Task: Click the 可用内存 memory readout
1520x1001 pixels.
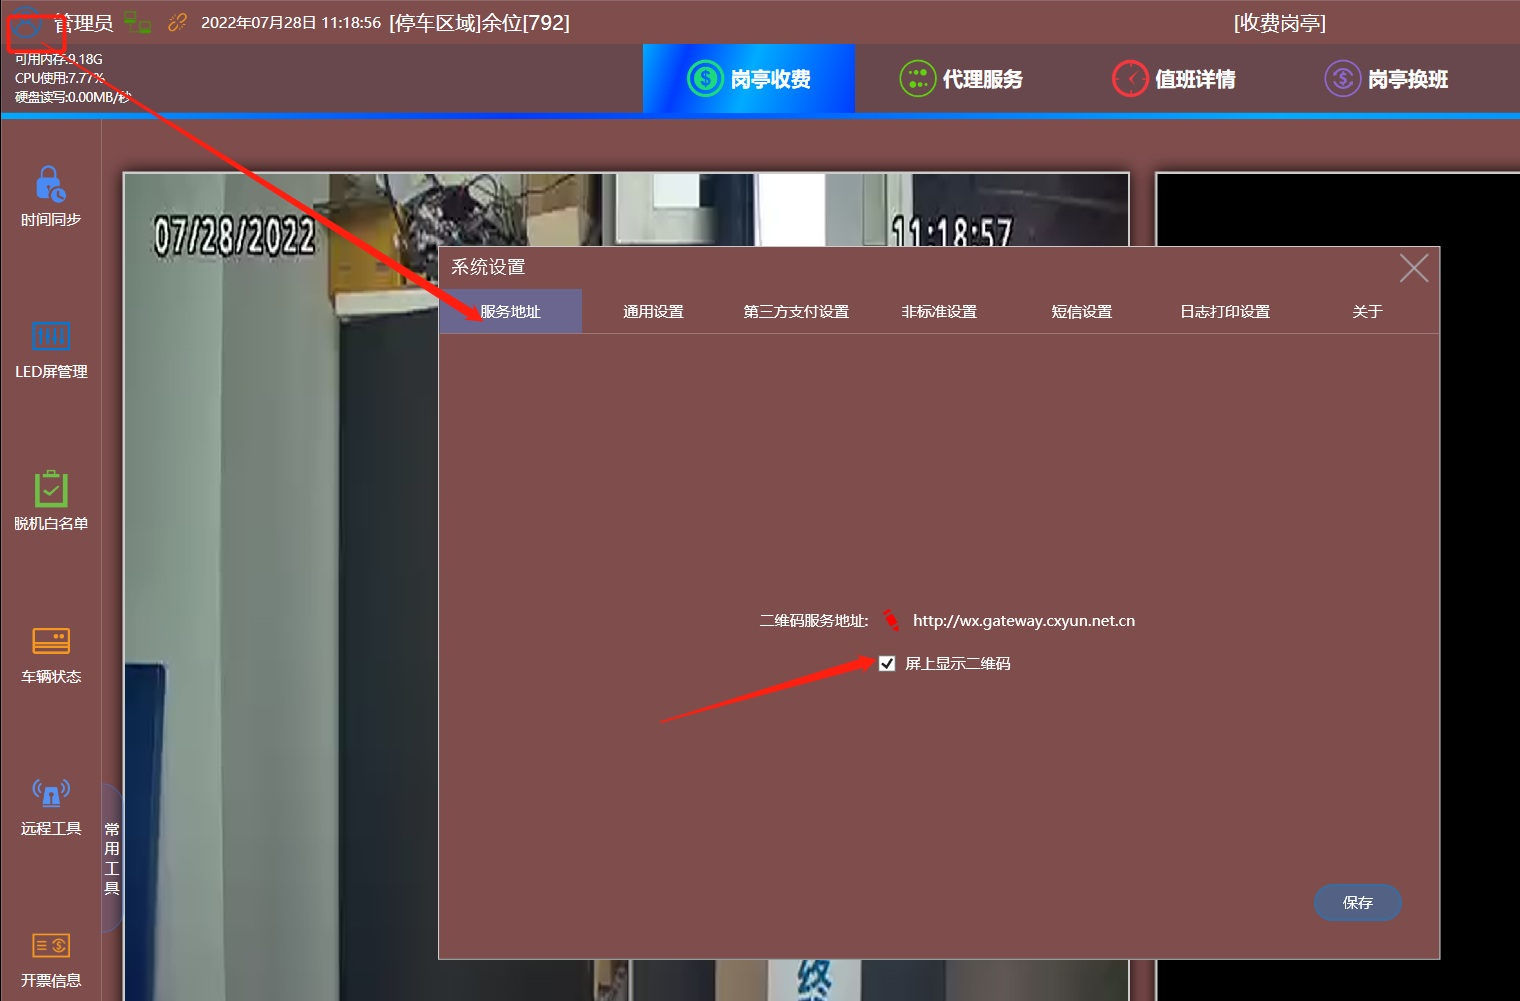Action: point(59,59)
